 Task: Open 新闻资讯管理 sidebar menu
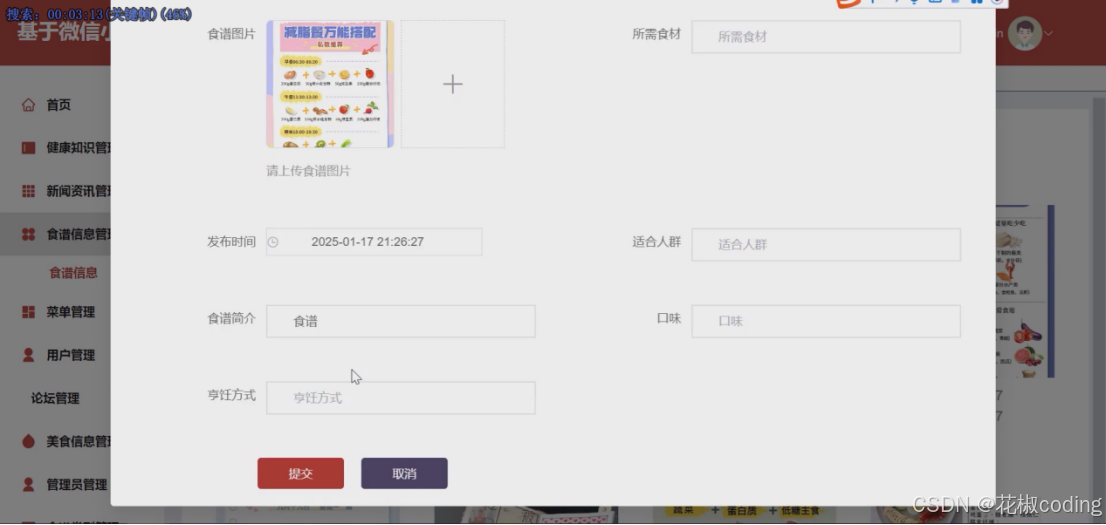78,191
